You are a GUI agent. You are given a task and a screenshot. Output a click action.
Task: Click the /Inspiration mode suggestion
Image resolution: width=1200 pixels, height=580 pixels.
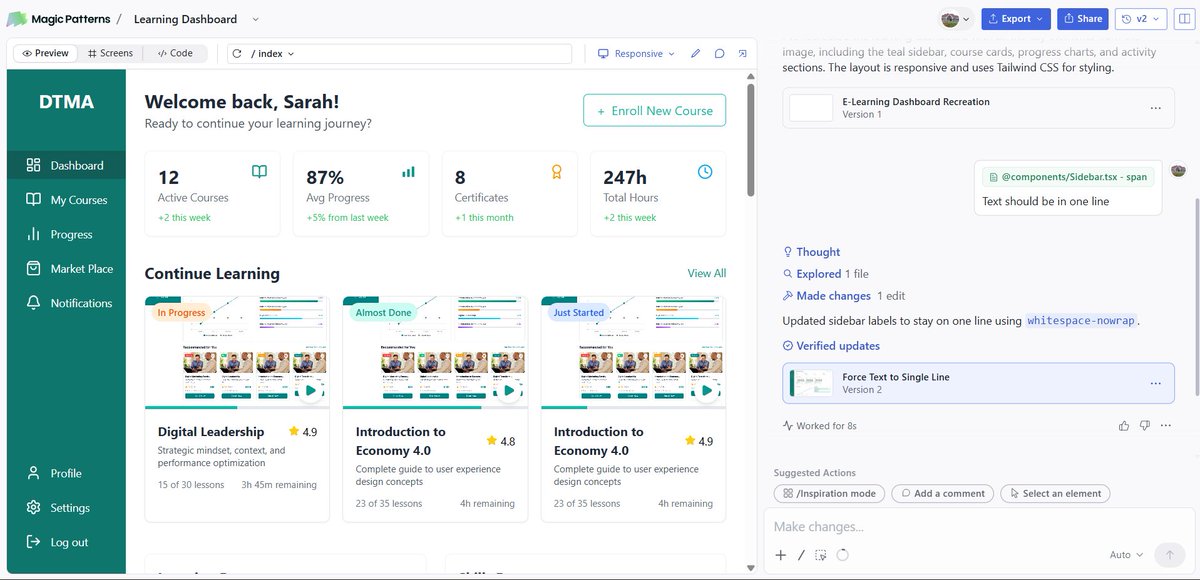pos(829,493)
